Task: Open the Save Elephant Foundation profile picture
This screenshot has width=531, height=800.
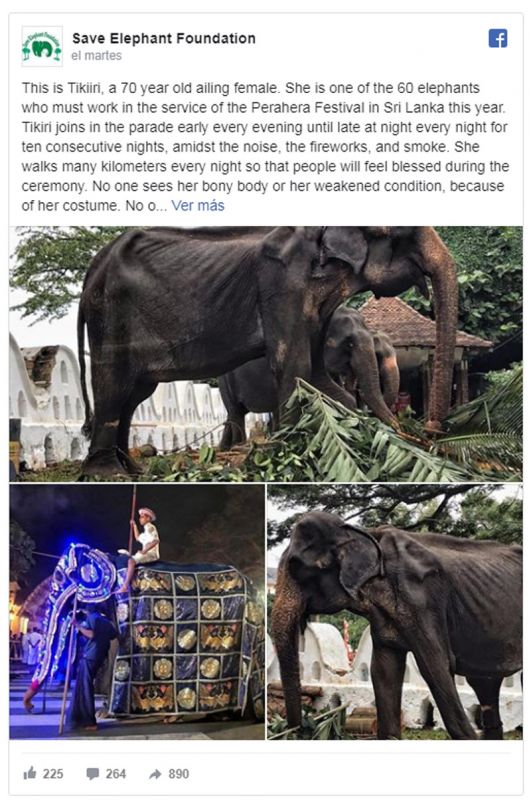Action: coord(42,46)
